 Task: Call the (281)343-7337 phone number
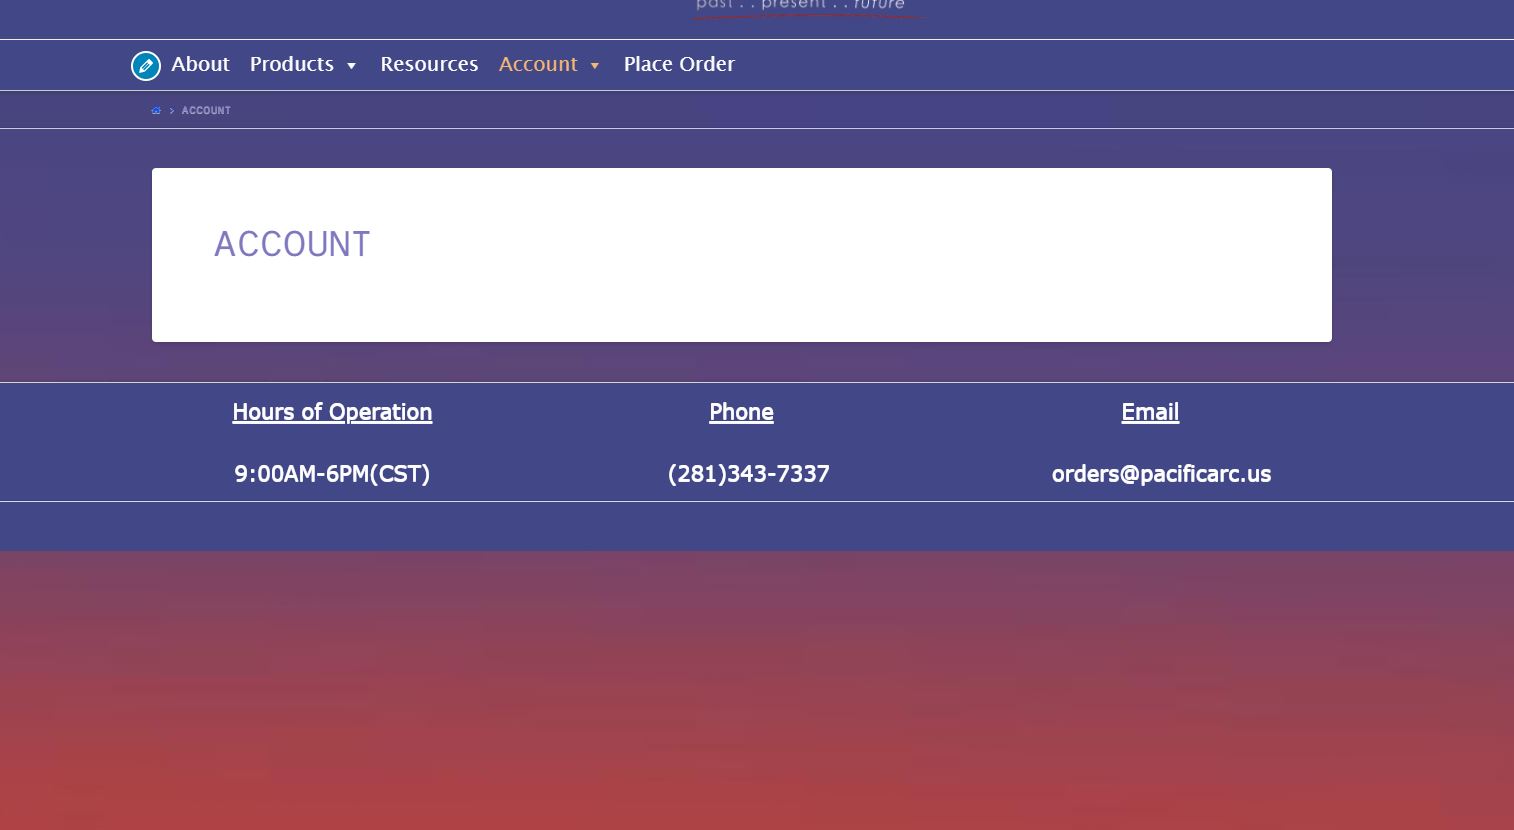click(x=748, y=474)
